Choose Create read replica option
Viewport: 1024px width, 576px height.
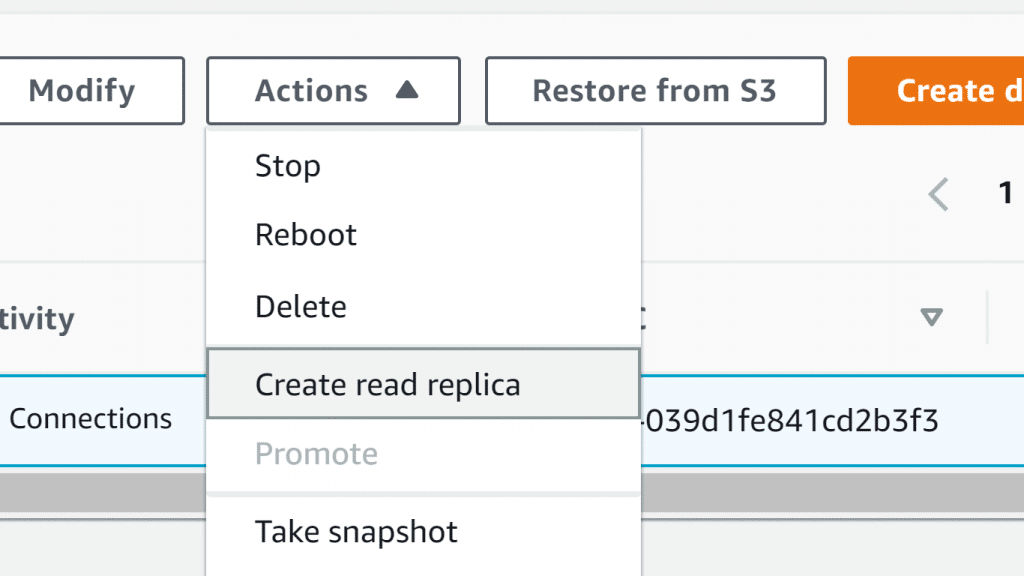click(x=388, y=384)
